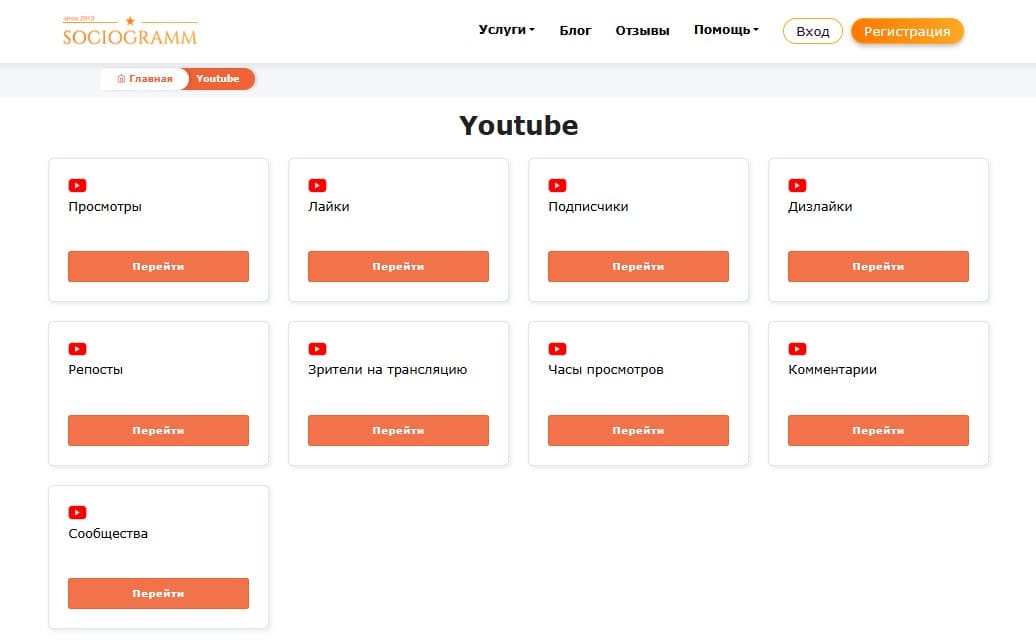The image size is (1036, 640).
Task: Click Перейти under Просмотры
Action: pos(159,266)
